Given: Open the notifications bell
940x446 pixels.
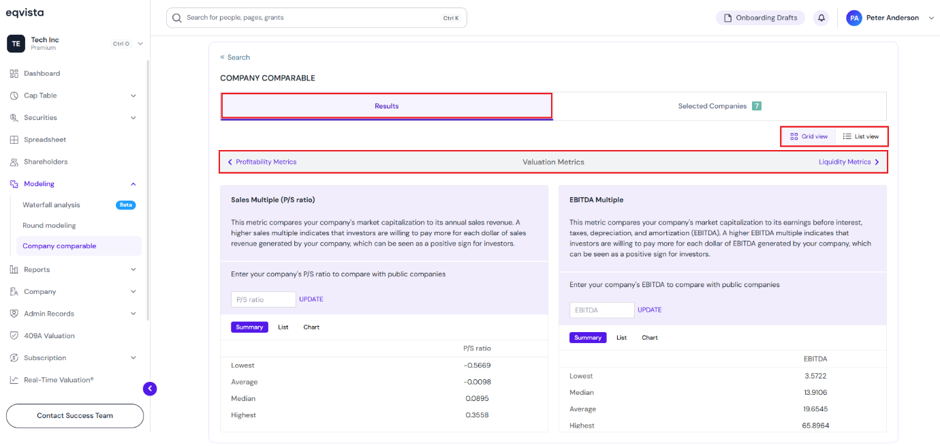Looking at the screenshot, I should pyautogui.click(x=821, y=18).
